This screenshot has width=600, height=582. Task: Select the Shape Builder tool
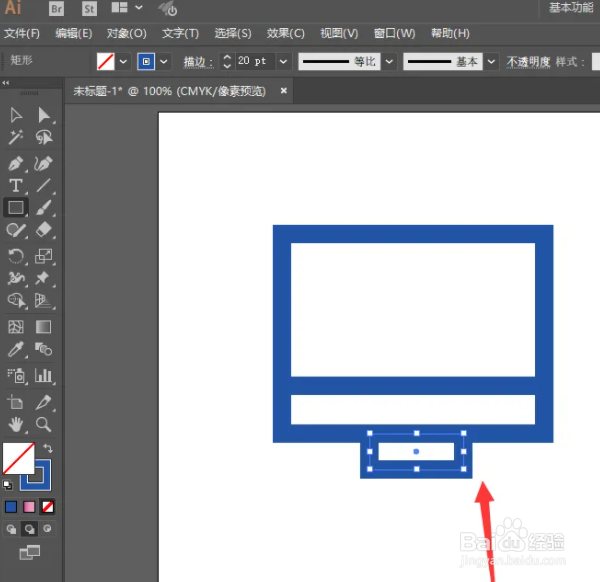(16, 301)
